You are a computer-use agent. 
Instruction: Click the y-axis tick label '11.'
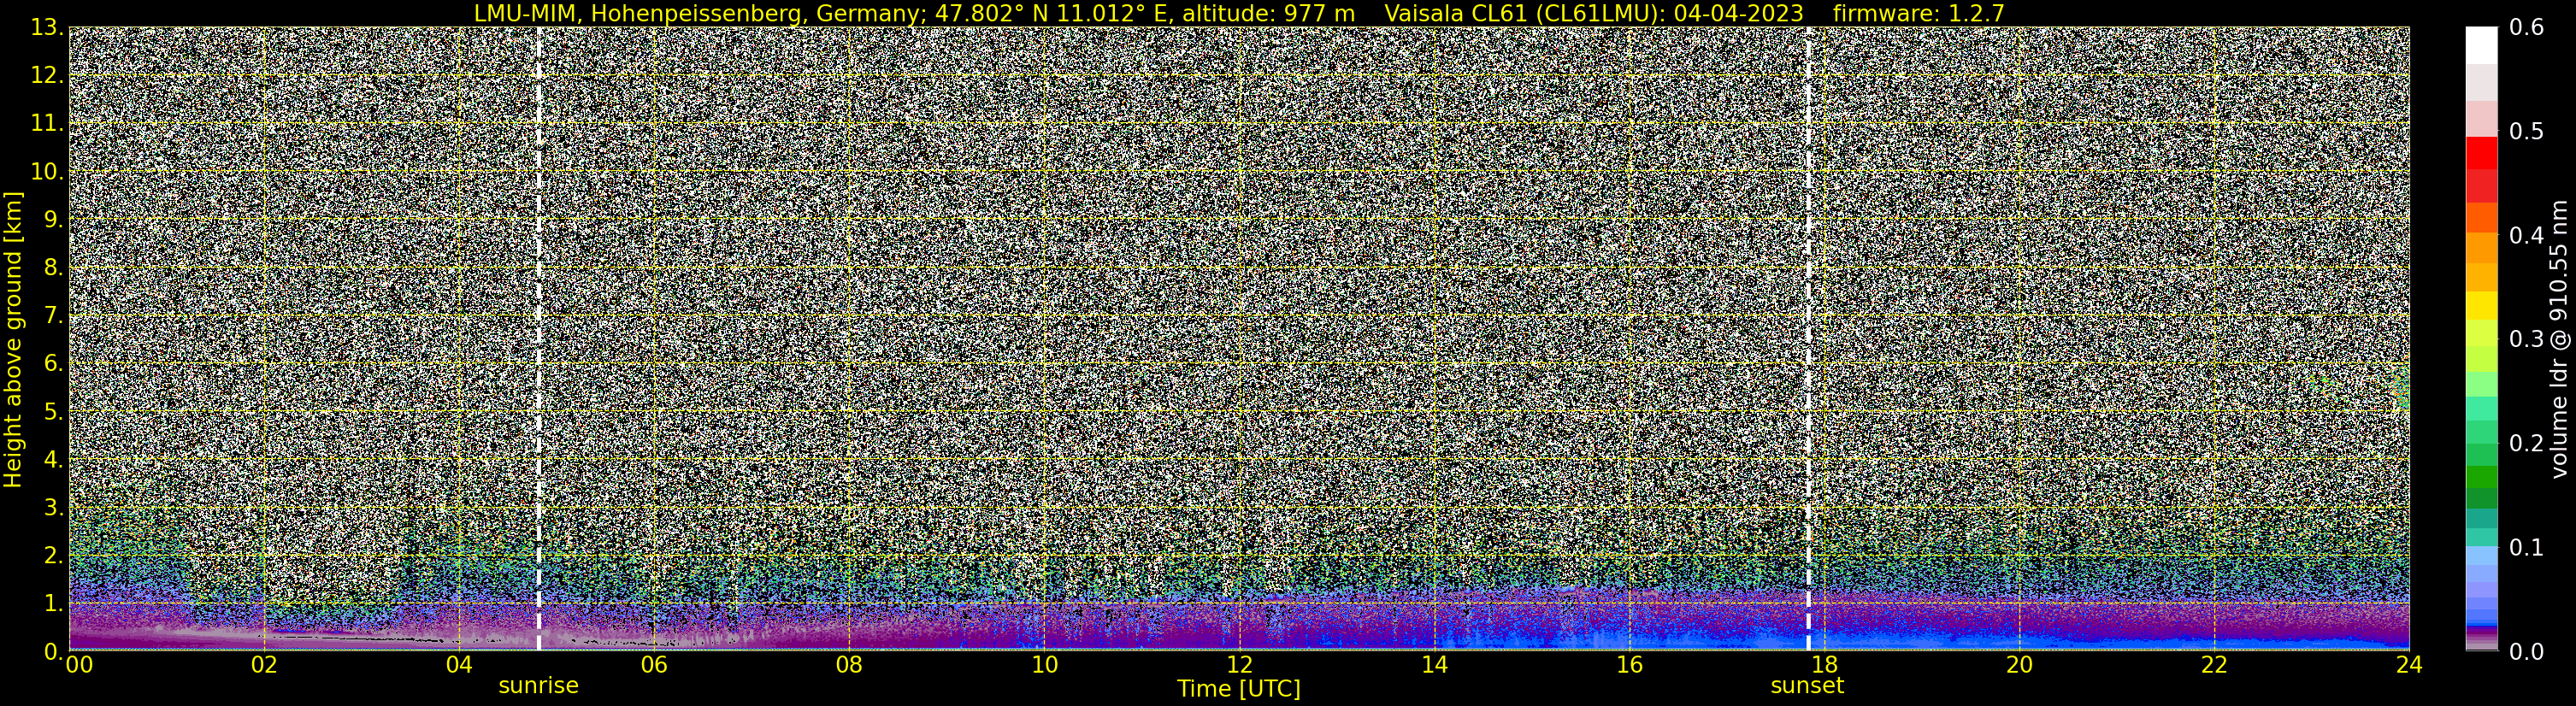47,123
